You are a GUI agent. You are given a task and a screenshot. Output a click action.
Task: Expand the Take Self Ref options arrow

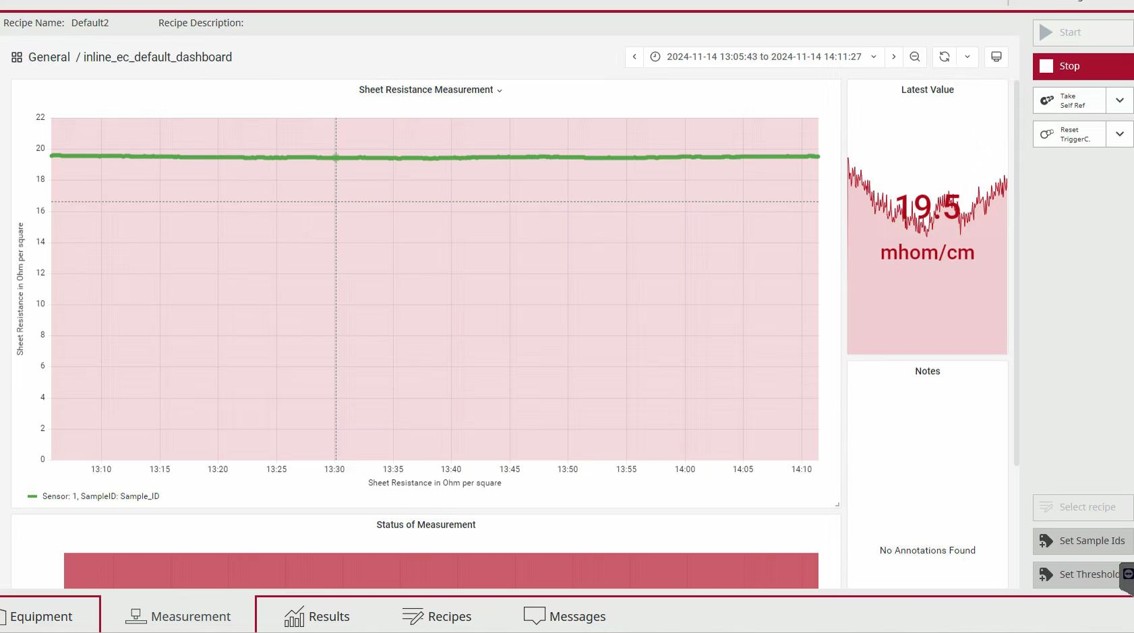click(x=1119, y=100)
